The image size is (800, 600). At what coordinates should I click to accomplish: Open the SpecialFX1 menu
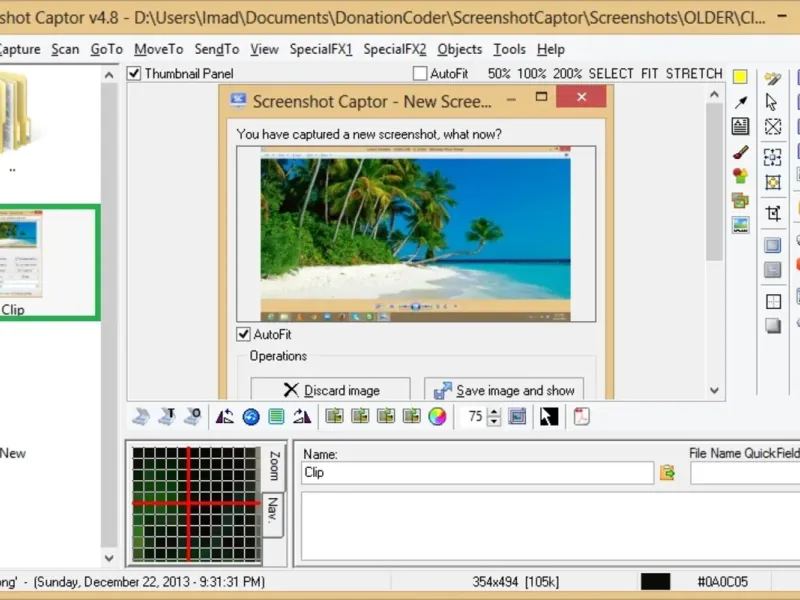point(321,49)
